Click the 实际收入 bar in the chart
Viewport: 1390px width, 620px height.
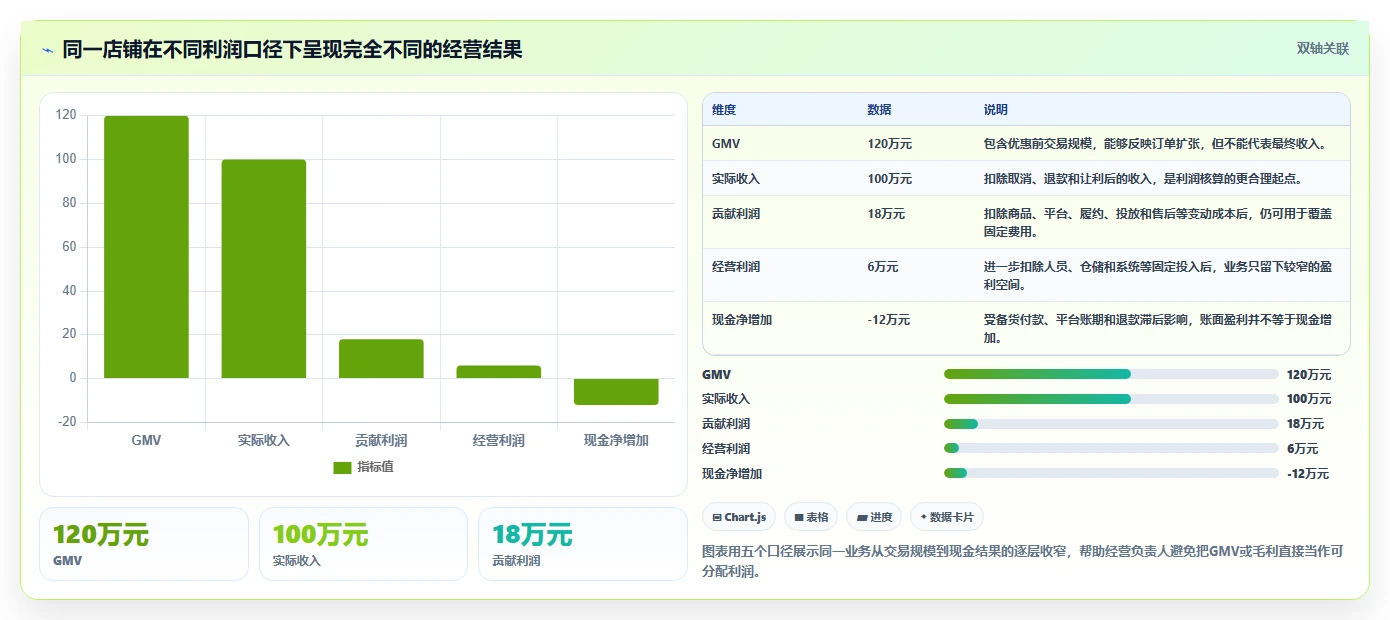pyautogui.click(x=264, y=269)
